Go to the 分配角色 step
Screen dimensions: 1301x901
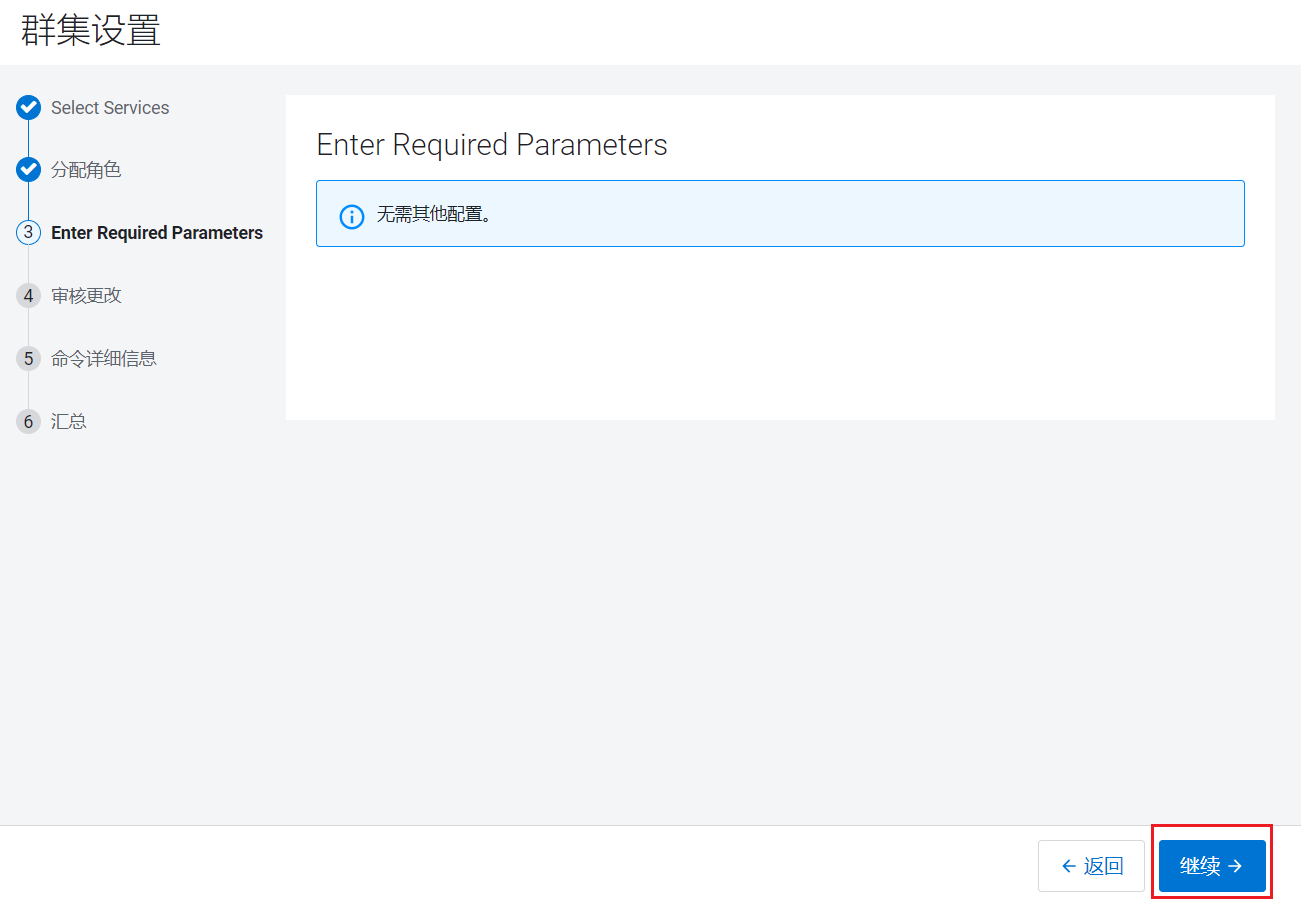(x=86, y=170)
